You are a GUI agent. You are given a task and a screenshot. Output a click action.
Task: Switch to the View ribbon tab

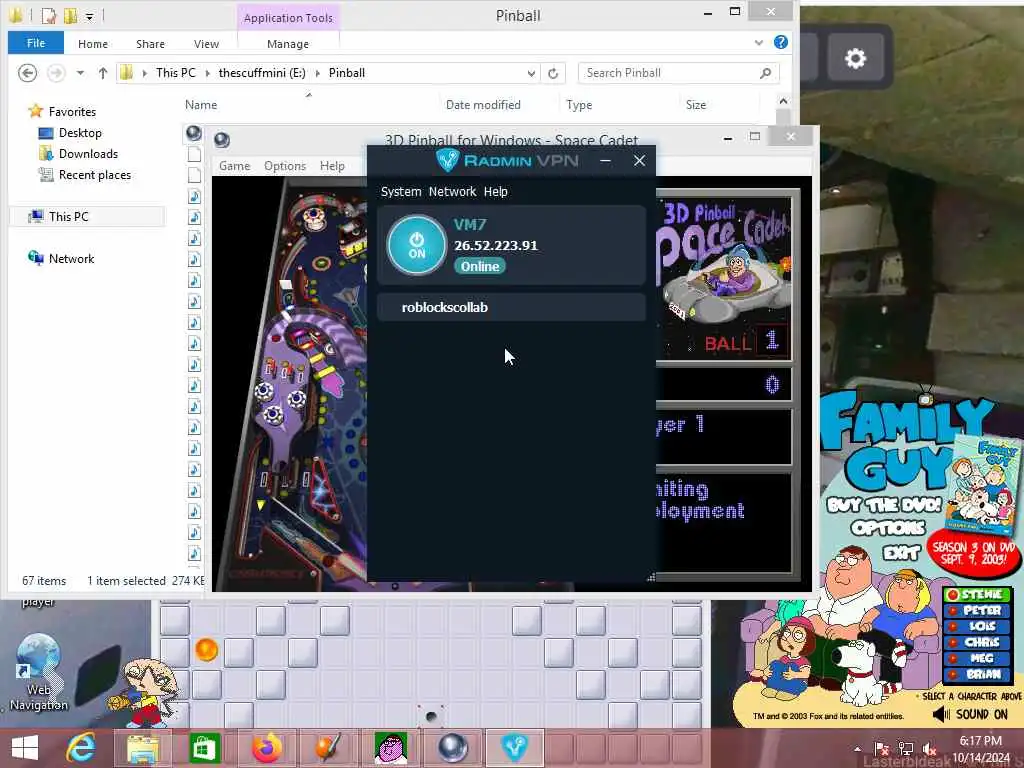(x=206, y=44)
